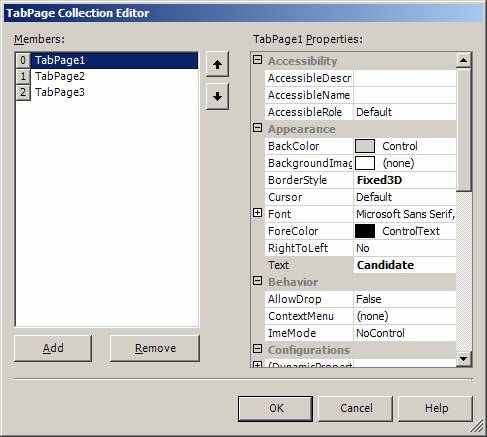Expand the Font property

(x=257, y=213)
